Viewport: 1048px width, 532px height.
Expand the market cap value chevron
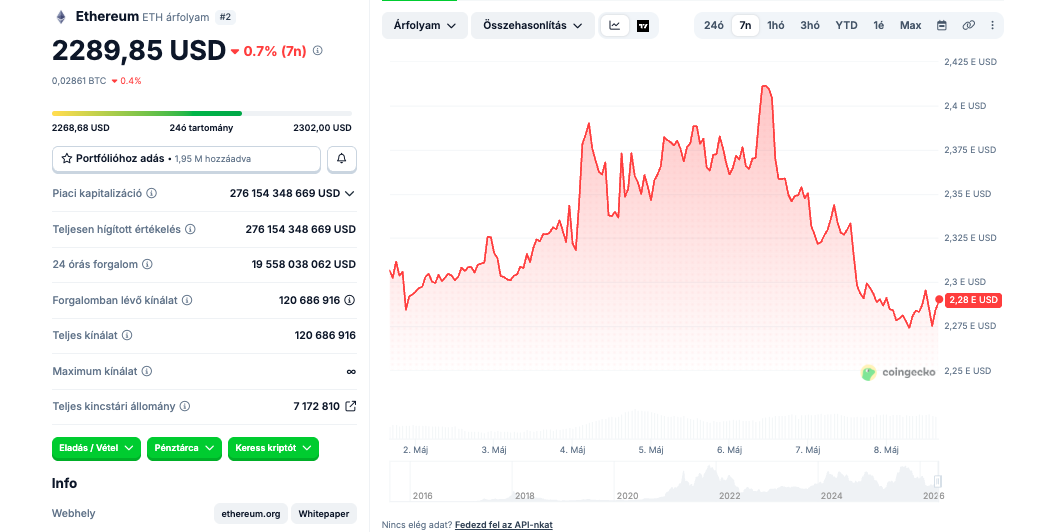pyautogui.click(x=350, y=193)
